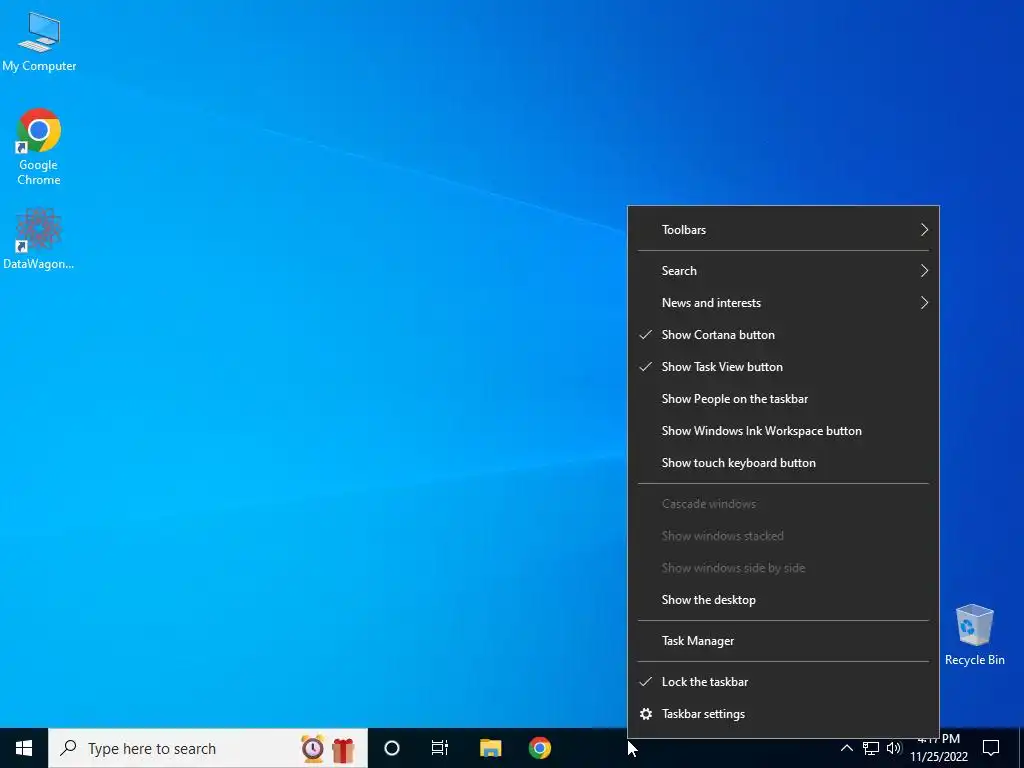Click the alarm clock and gift search highlight
This screenshot has height=768, width=1024.
(x=328, y=748)
